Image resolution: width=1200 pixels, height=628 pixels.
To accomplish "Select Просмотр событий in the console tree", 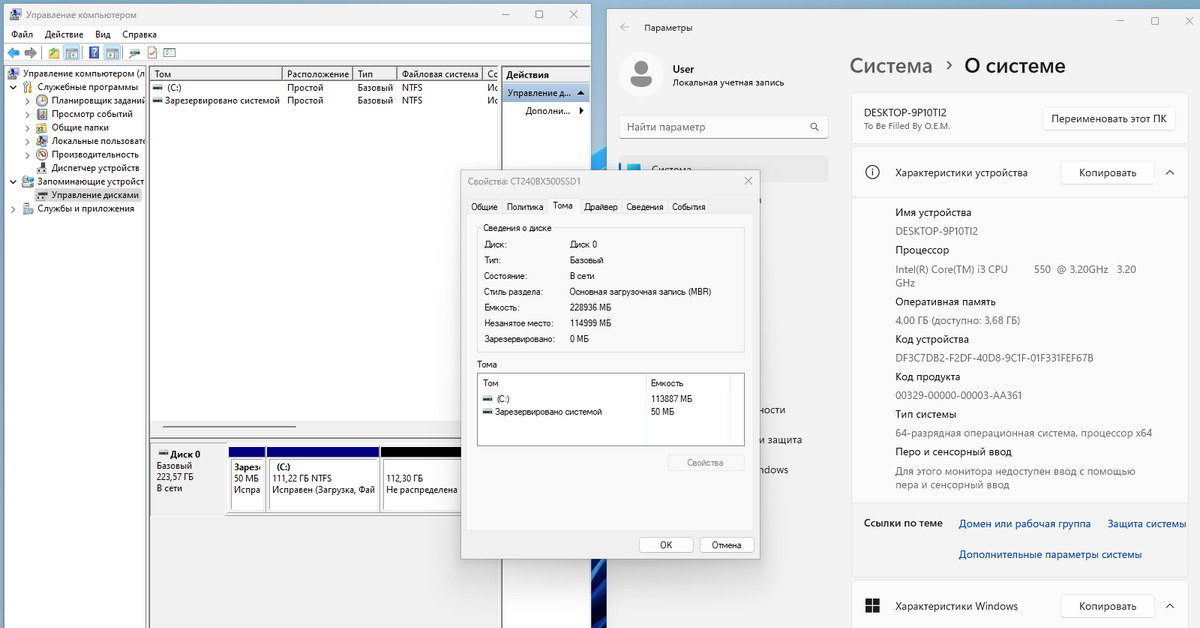I will pos(91,114).
